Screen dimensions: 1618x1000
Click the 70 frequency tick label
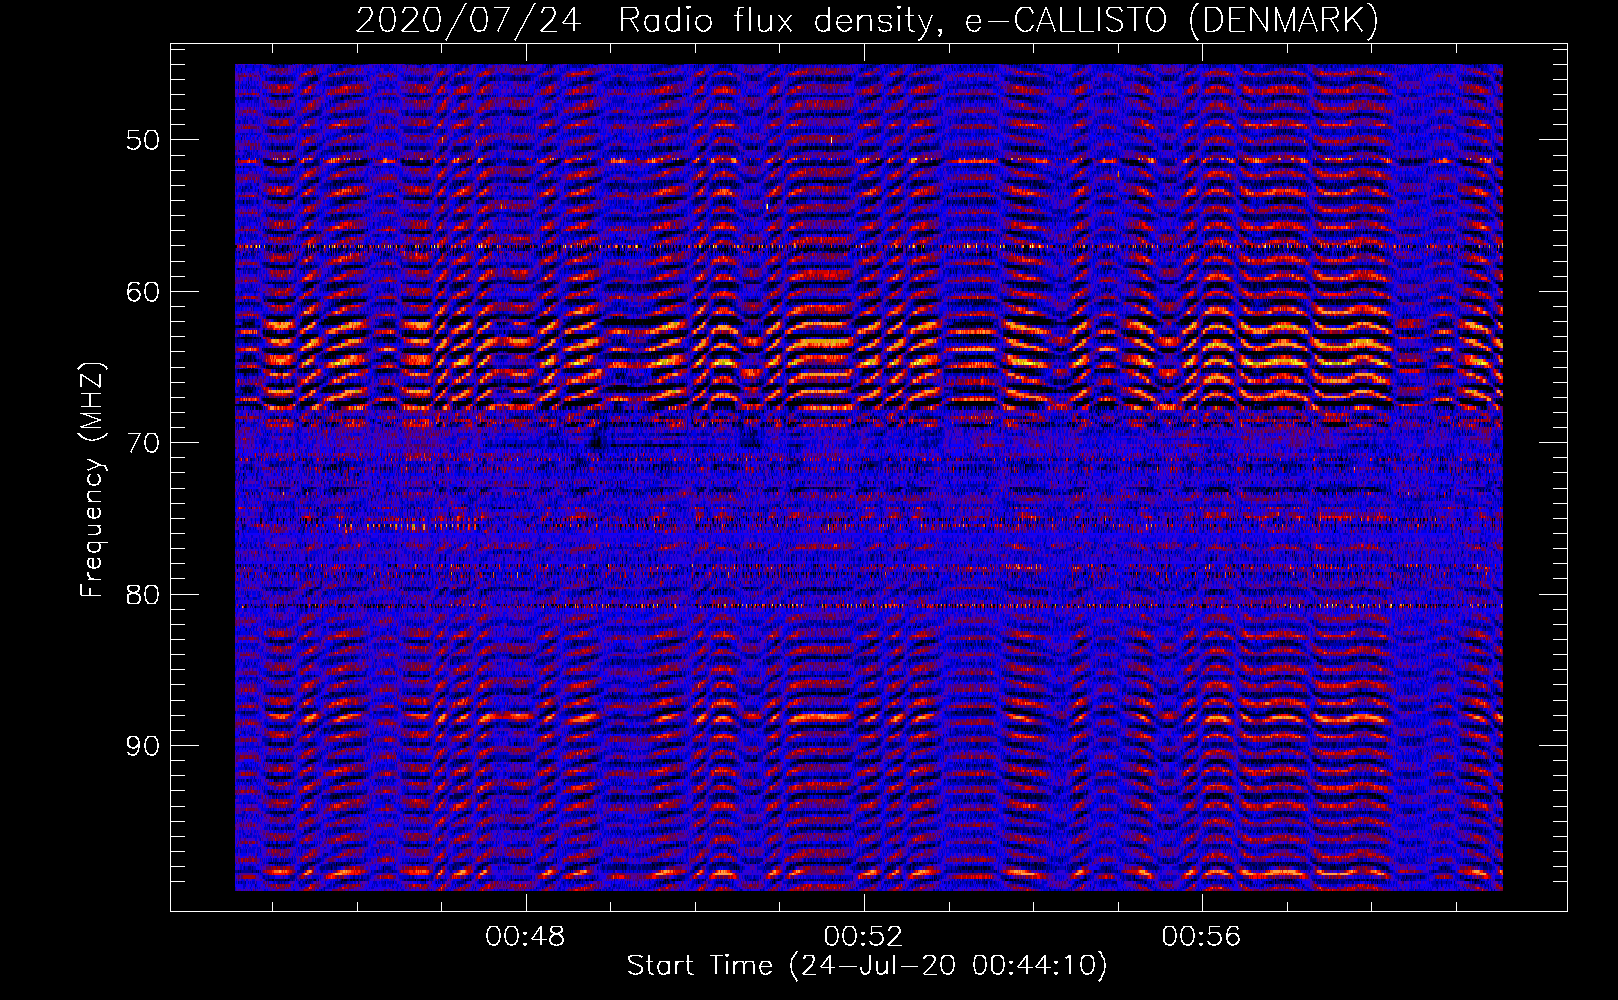pyautogui.click(x=143, y=442)
